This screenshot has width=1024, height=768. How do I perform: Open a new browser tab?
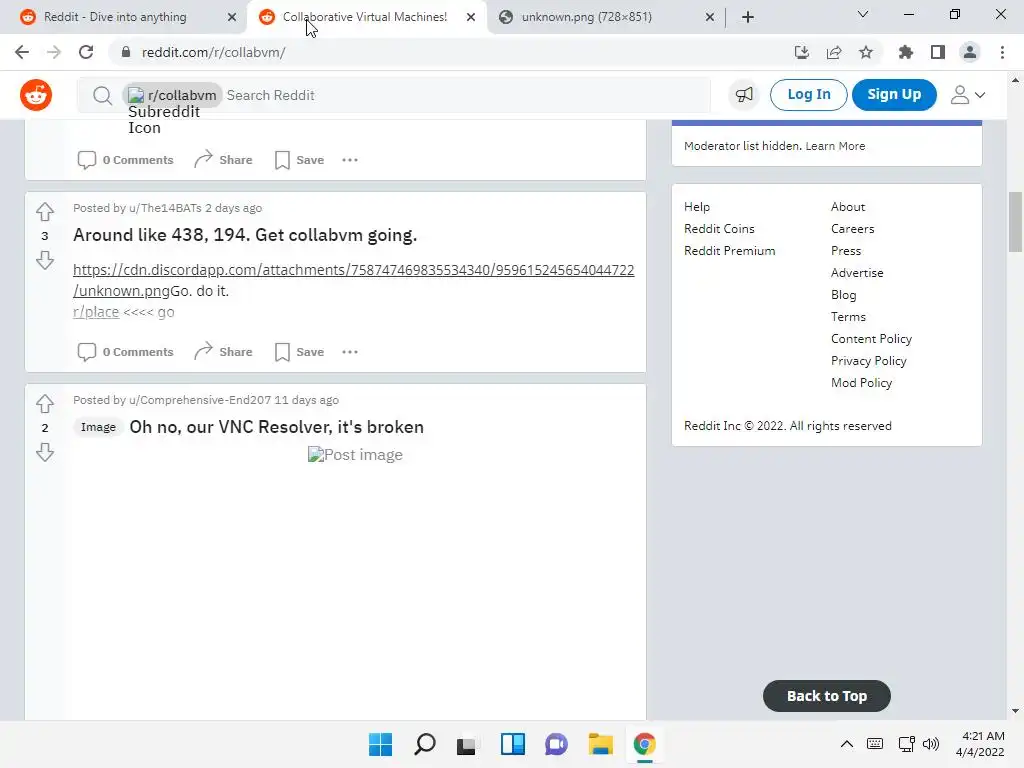pyautogui.click(x=748, y=17)
